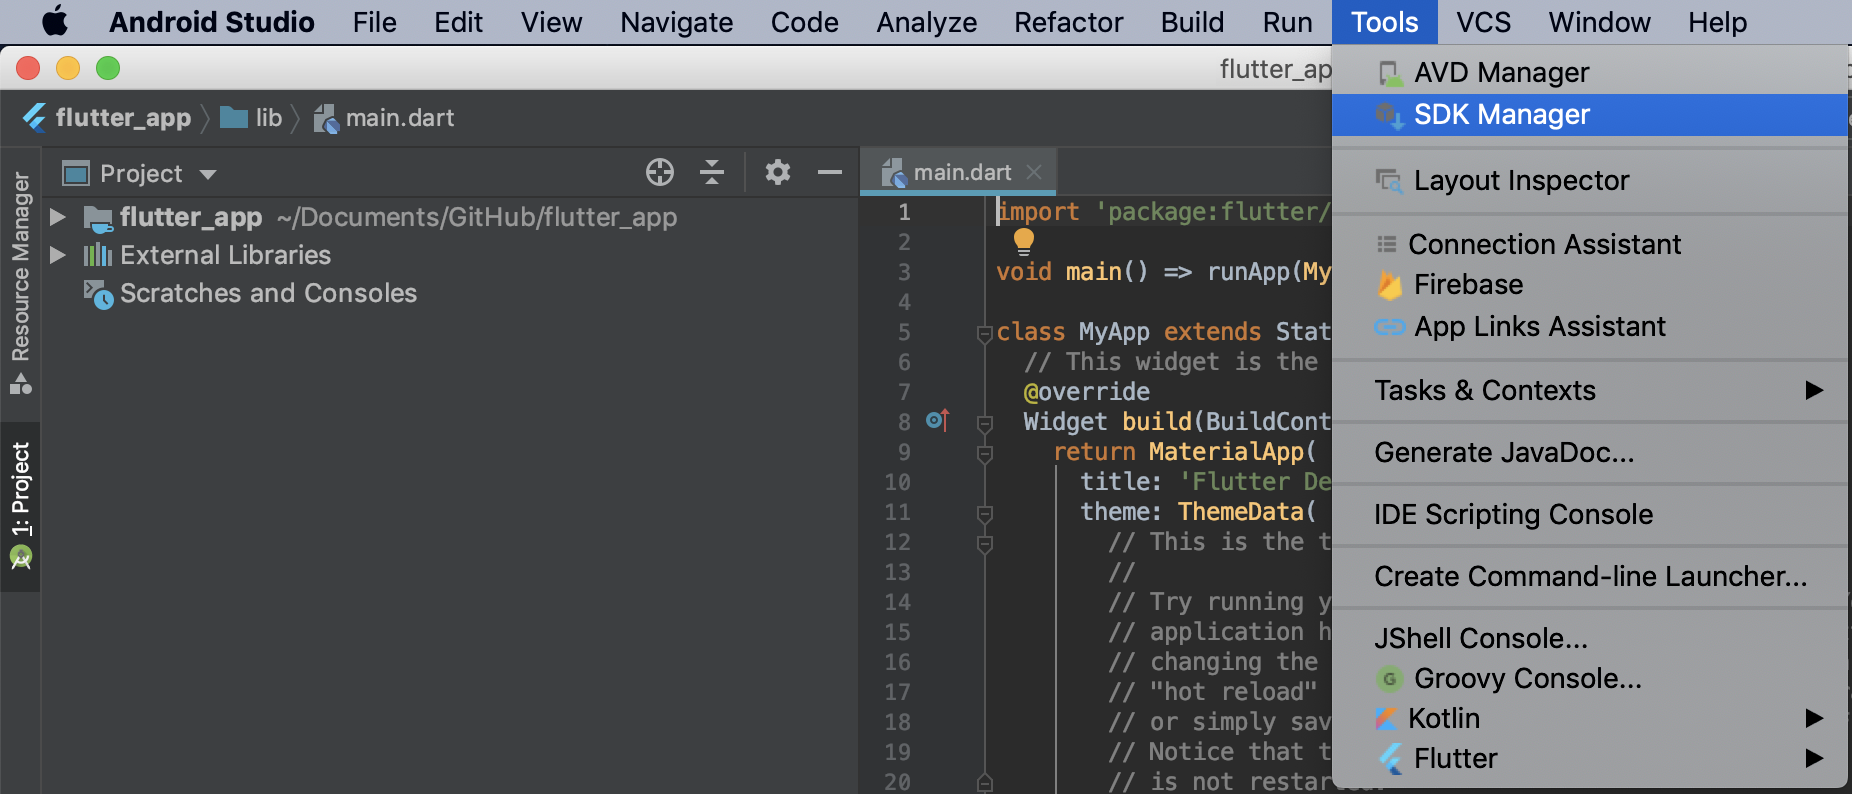Open IDE Scripting Console
The height and width of the screenshot is (794, 1852).
(x=1590, y=514)
